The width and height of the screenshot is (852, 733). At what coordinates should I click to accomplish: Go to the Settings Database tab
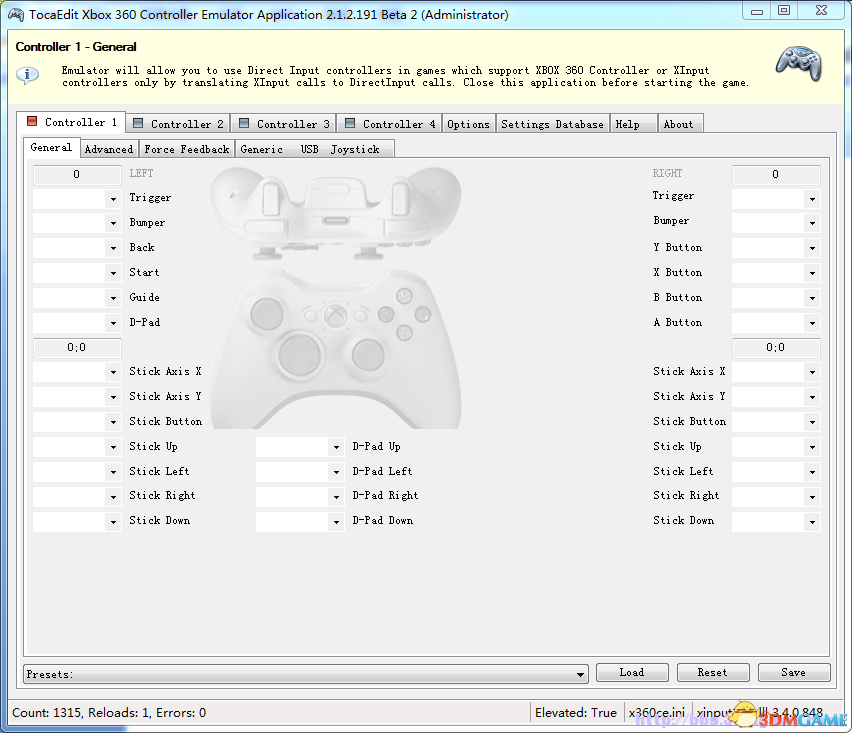pyautogui.click(x=552, y=124)
